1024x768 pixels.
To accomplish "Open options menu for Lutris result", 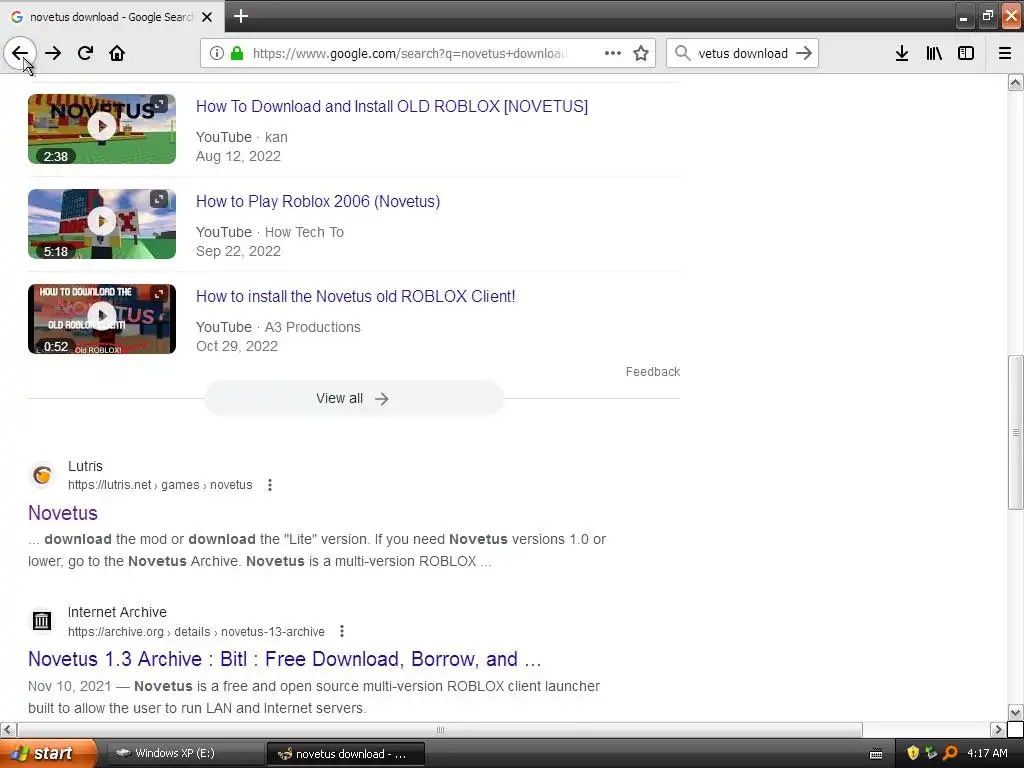I will click(270, 485).
